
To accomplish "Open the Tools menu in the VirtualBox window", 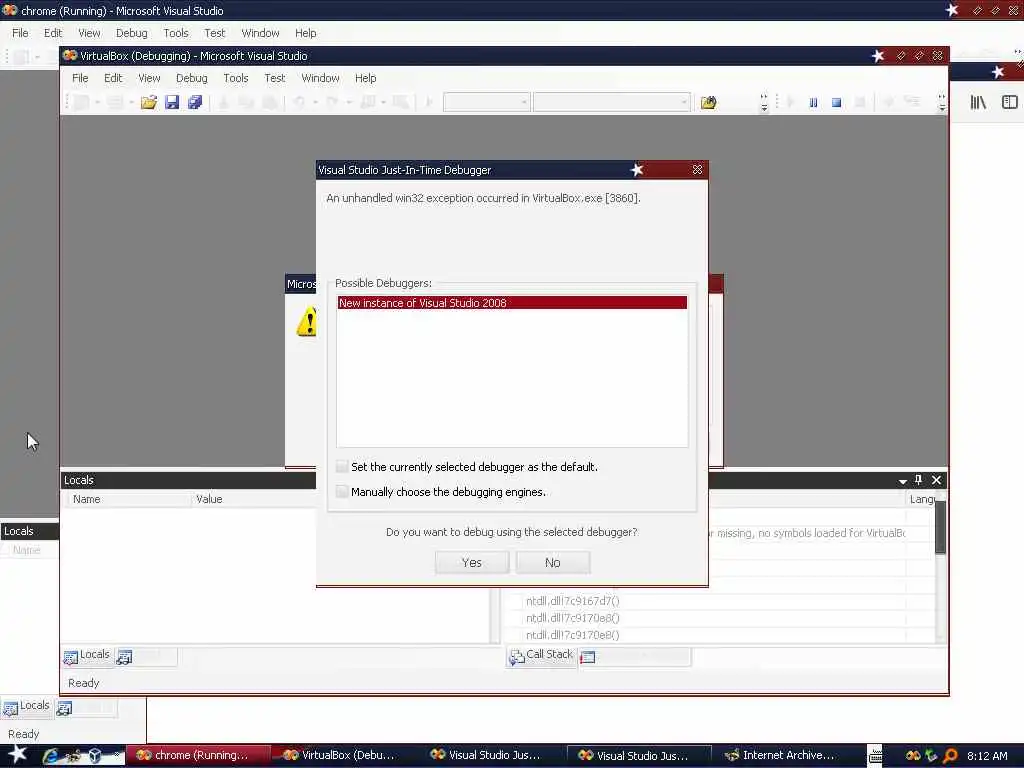I will coord(236,78).
